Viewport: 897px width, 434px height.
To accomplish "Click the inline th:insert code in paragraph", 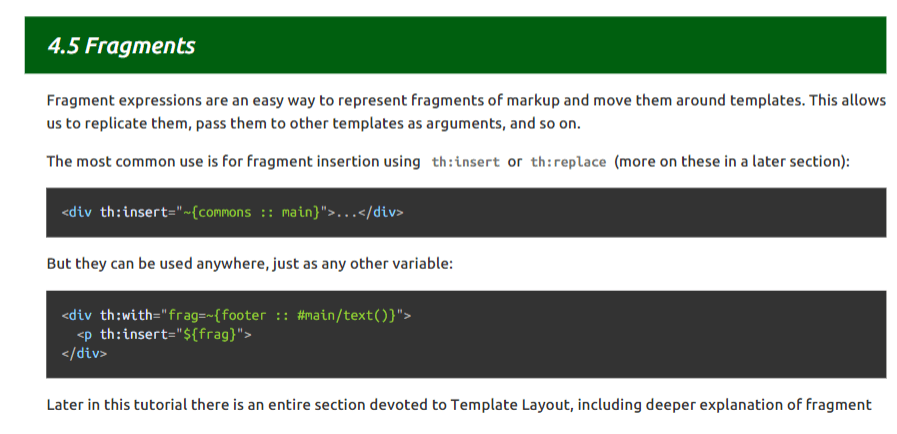I will [465, 162].
